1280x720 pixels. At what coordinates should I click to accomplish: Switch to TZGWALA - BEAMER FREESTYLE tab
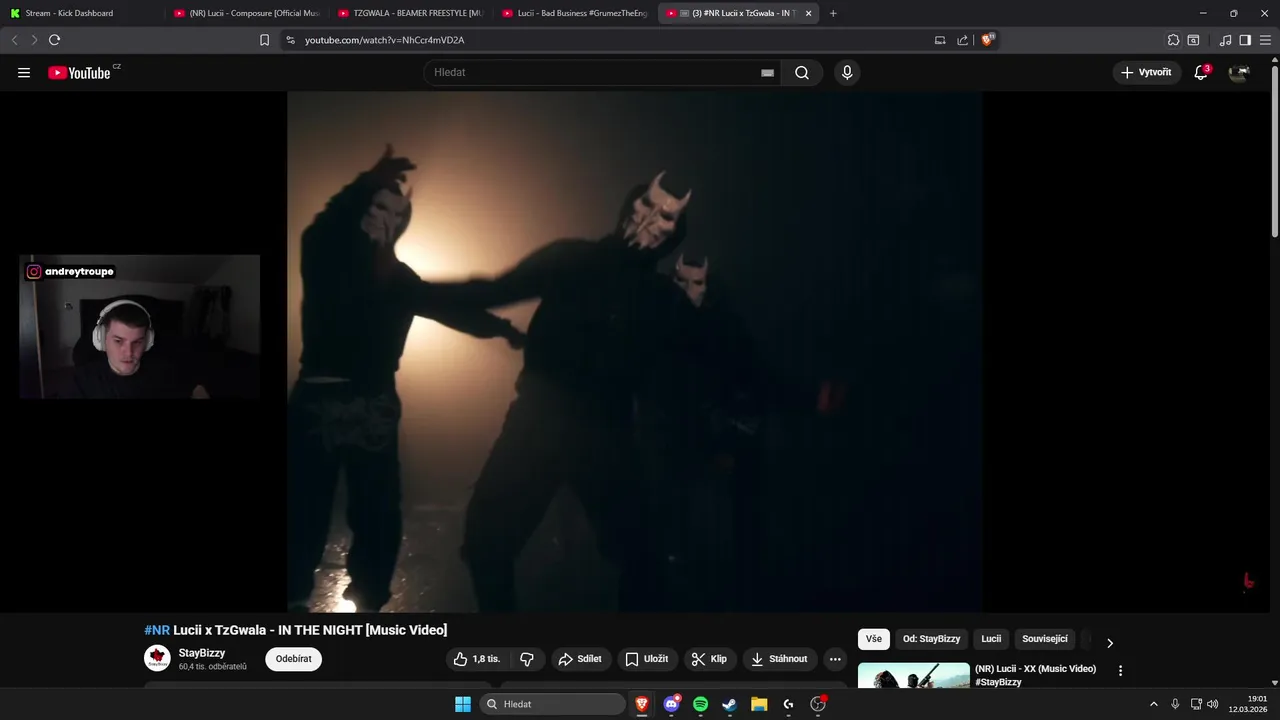coord(411,13)
